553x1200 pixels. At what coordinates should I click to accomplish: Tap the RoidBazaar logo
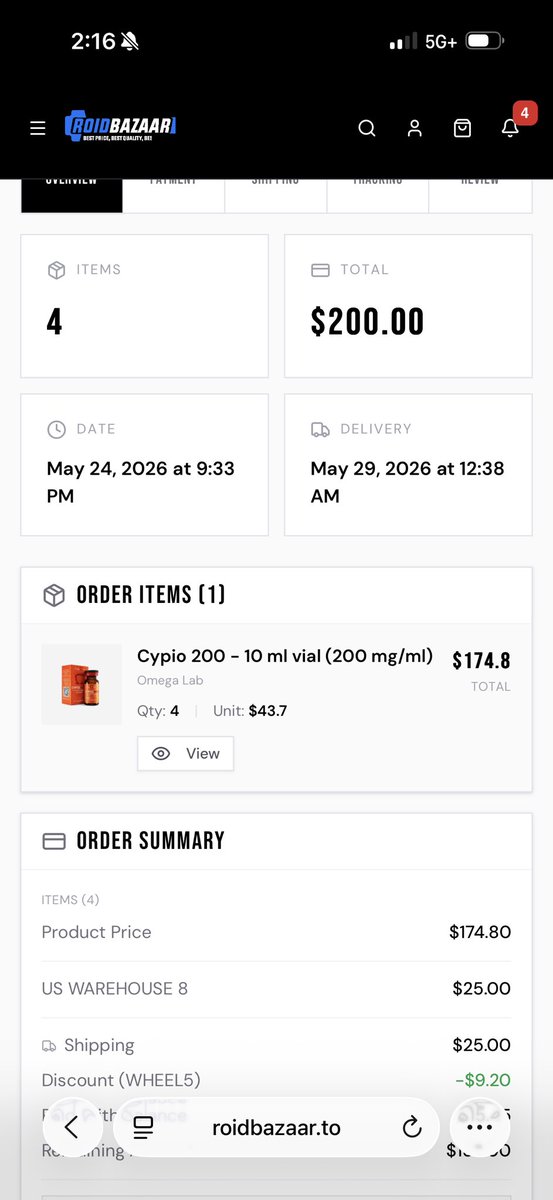click(121, 126)
